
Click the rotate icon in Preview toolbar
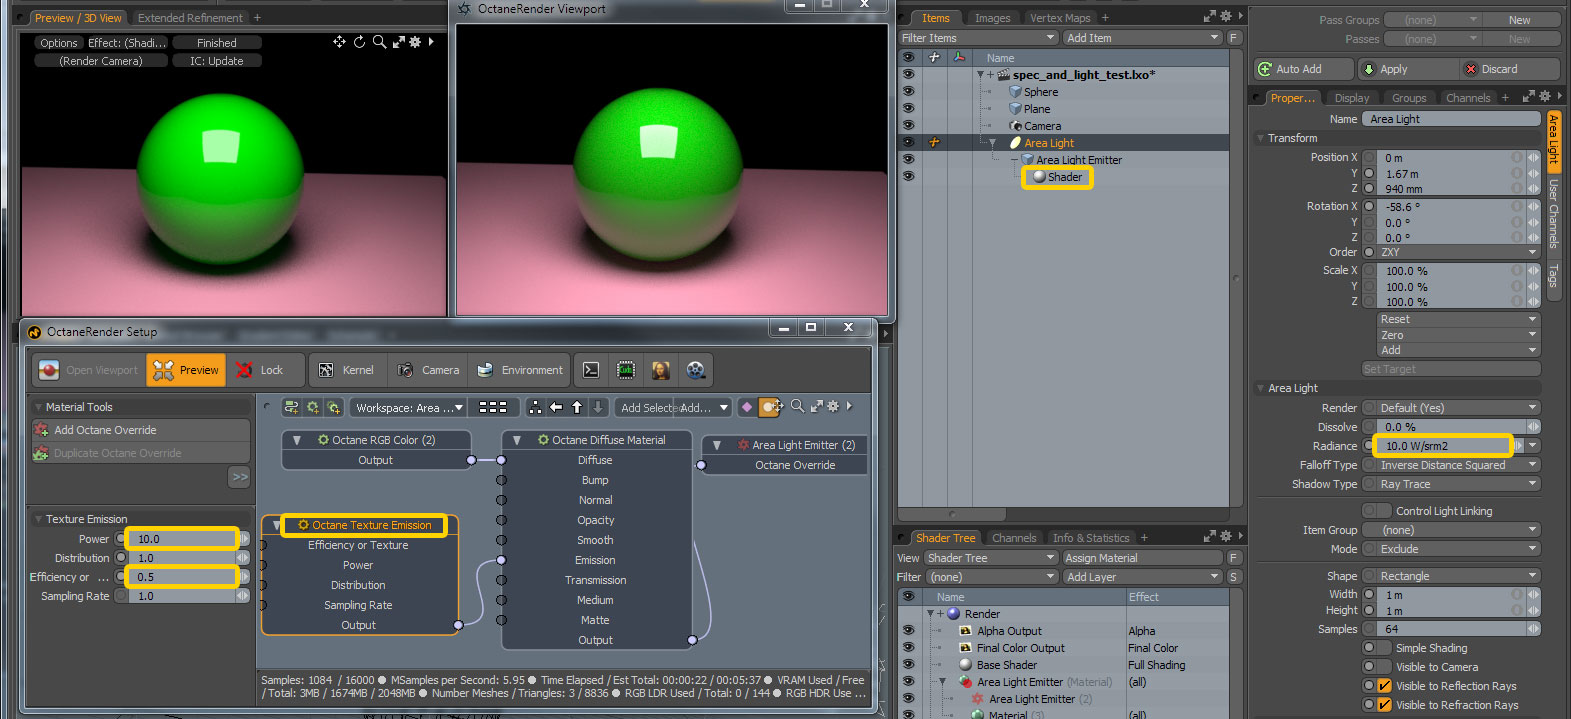coord(359,42)
